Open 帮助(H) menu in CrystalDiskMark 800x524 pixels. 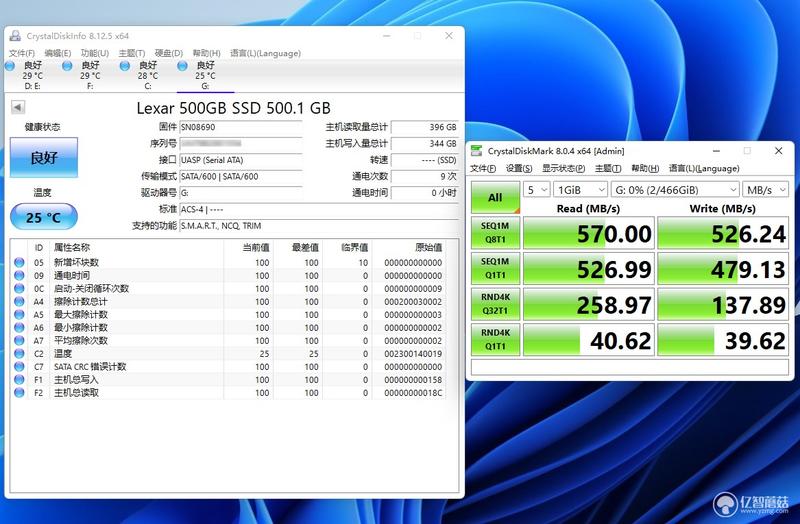coord(645,168)
